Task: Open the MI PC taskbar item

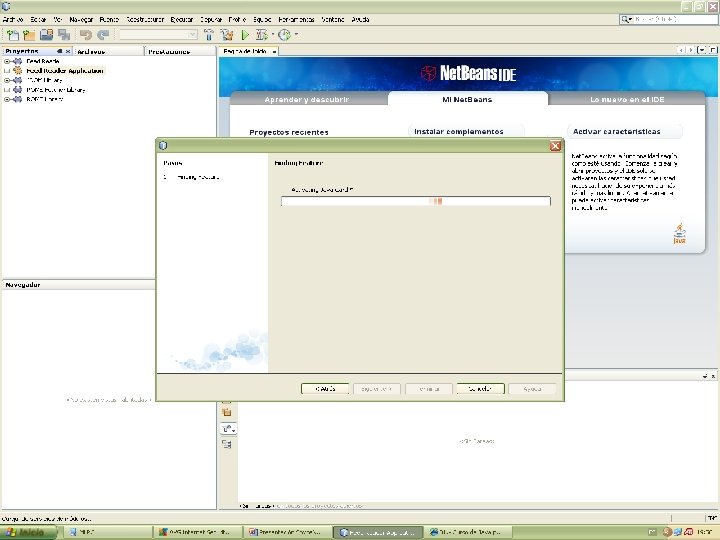Action: pos(108,532)
